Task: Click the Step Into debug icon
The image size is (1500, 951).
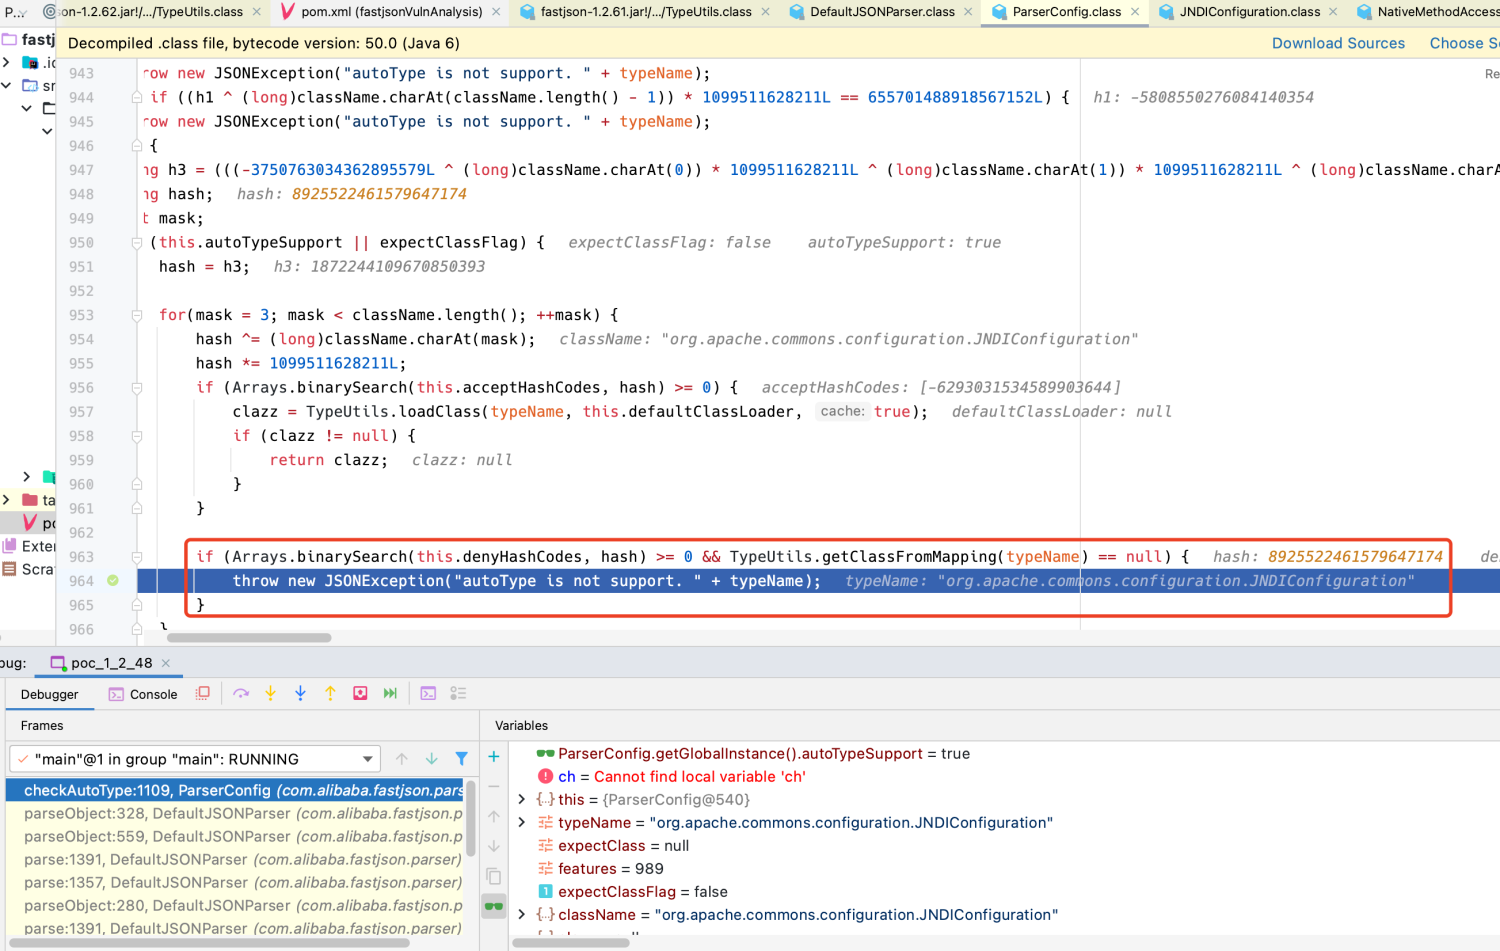Action: pos(270,693)
